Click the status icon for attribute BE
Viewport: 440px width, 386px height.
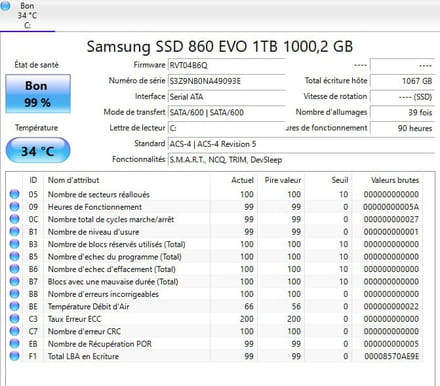14,306
